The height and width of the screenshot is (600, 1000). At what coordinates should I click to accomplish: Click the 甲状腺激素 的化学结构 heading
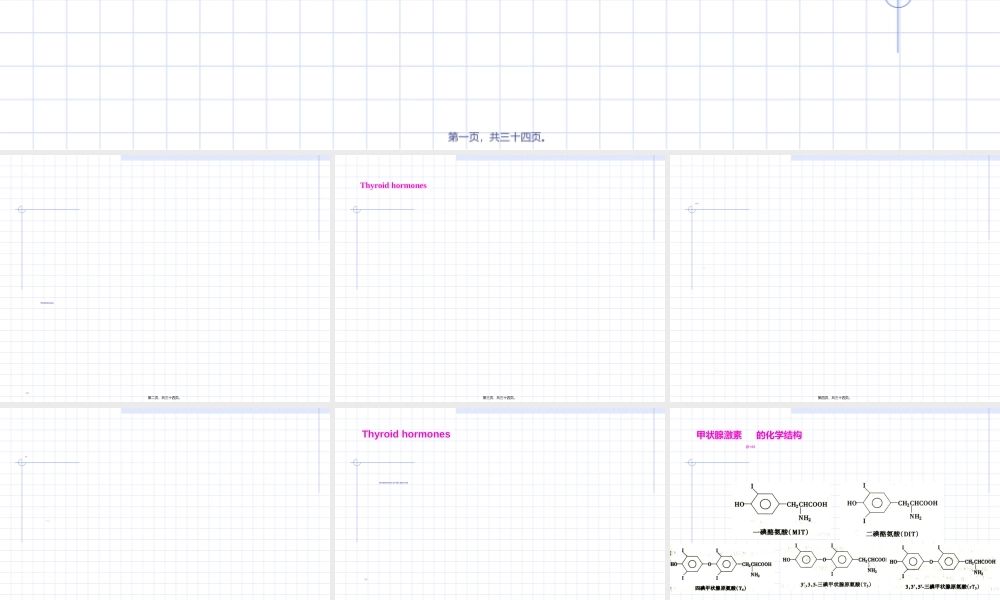pos(749,435)
